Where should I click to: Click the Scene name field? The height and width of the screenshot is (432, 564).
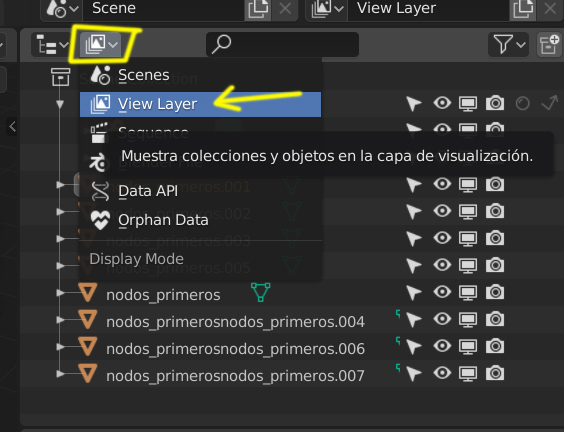164,9
